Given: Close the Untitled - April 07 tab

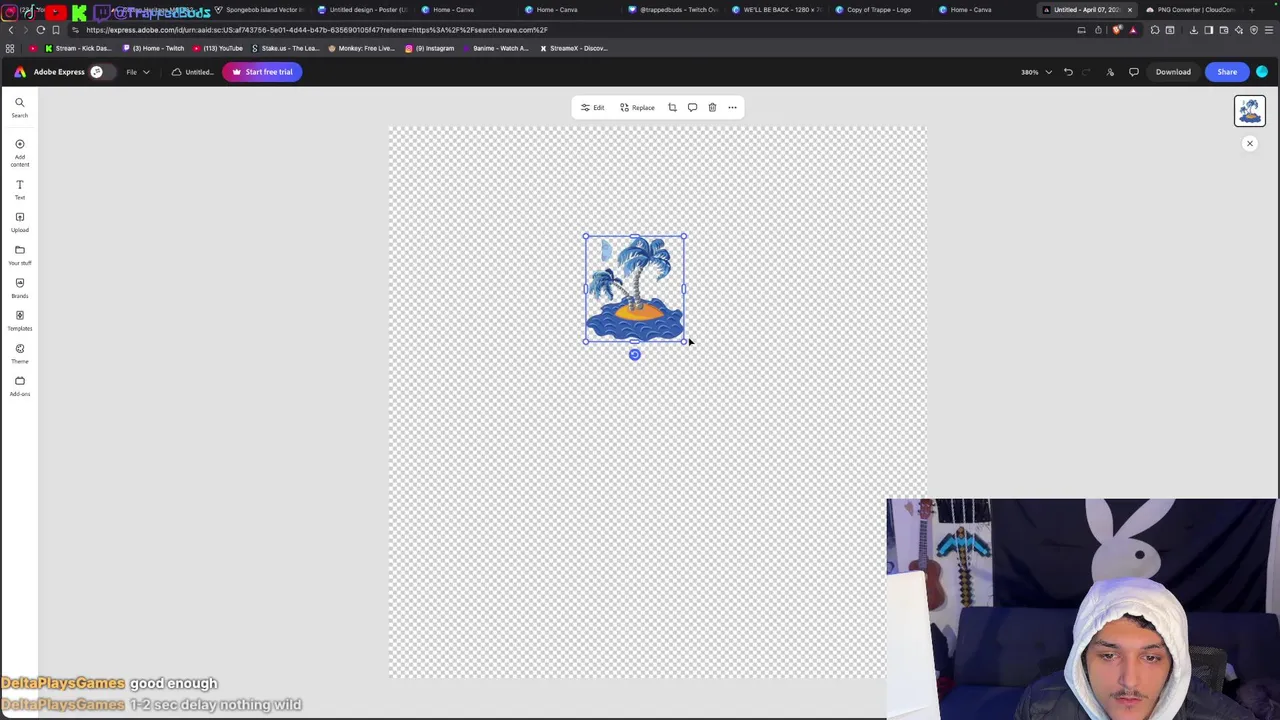Looking at the screenshot, I should tap(1130, 10).
